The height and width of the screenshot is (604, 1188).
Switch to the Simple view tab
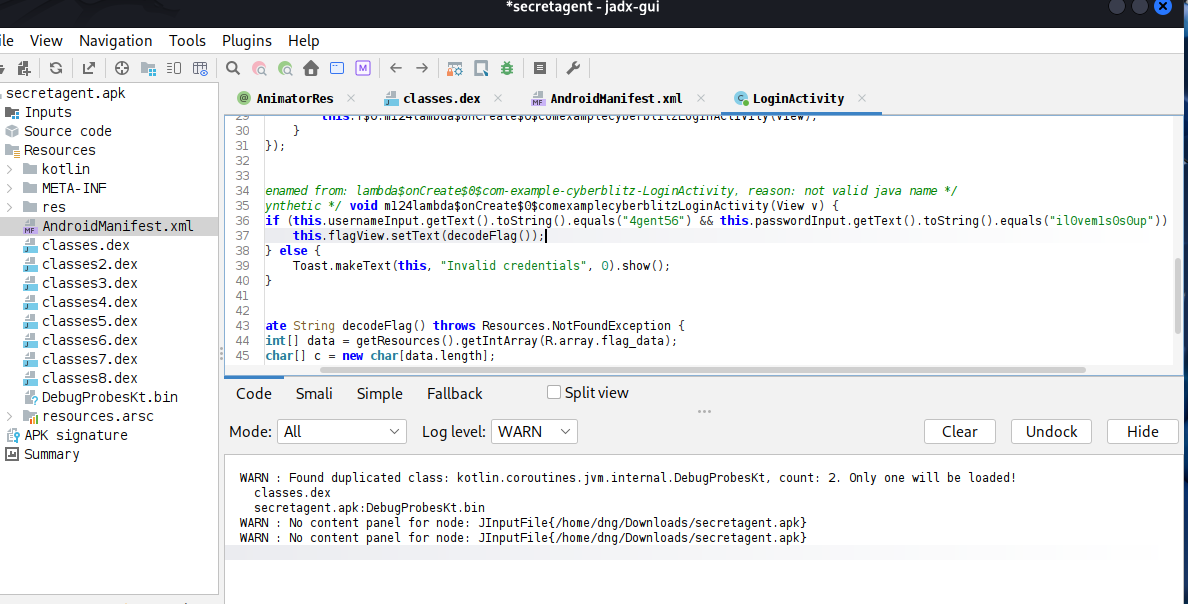tap(380, 393)
